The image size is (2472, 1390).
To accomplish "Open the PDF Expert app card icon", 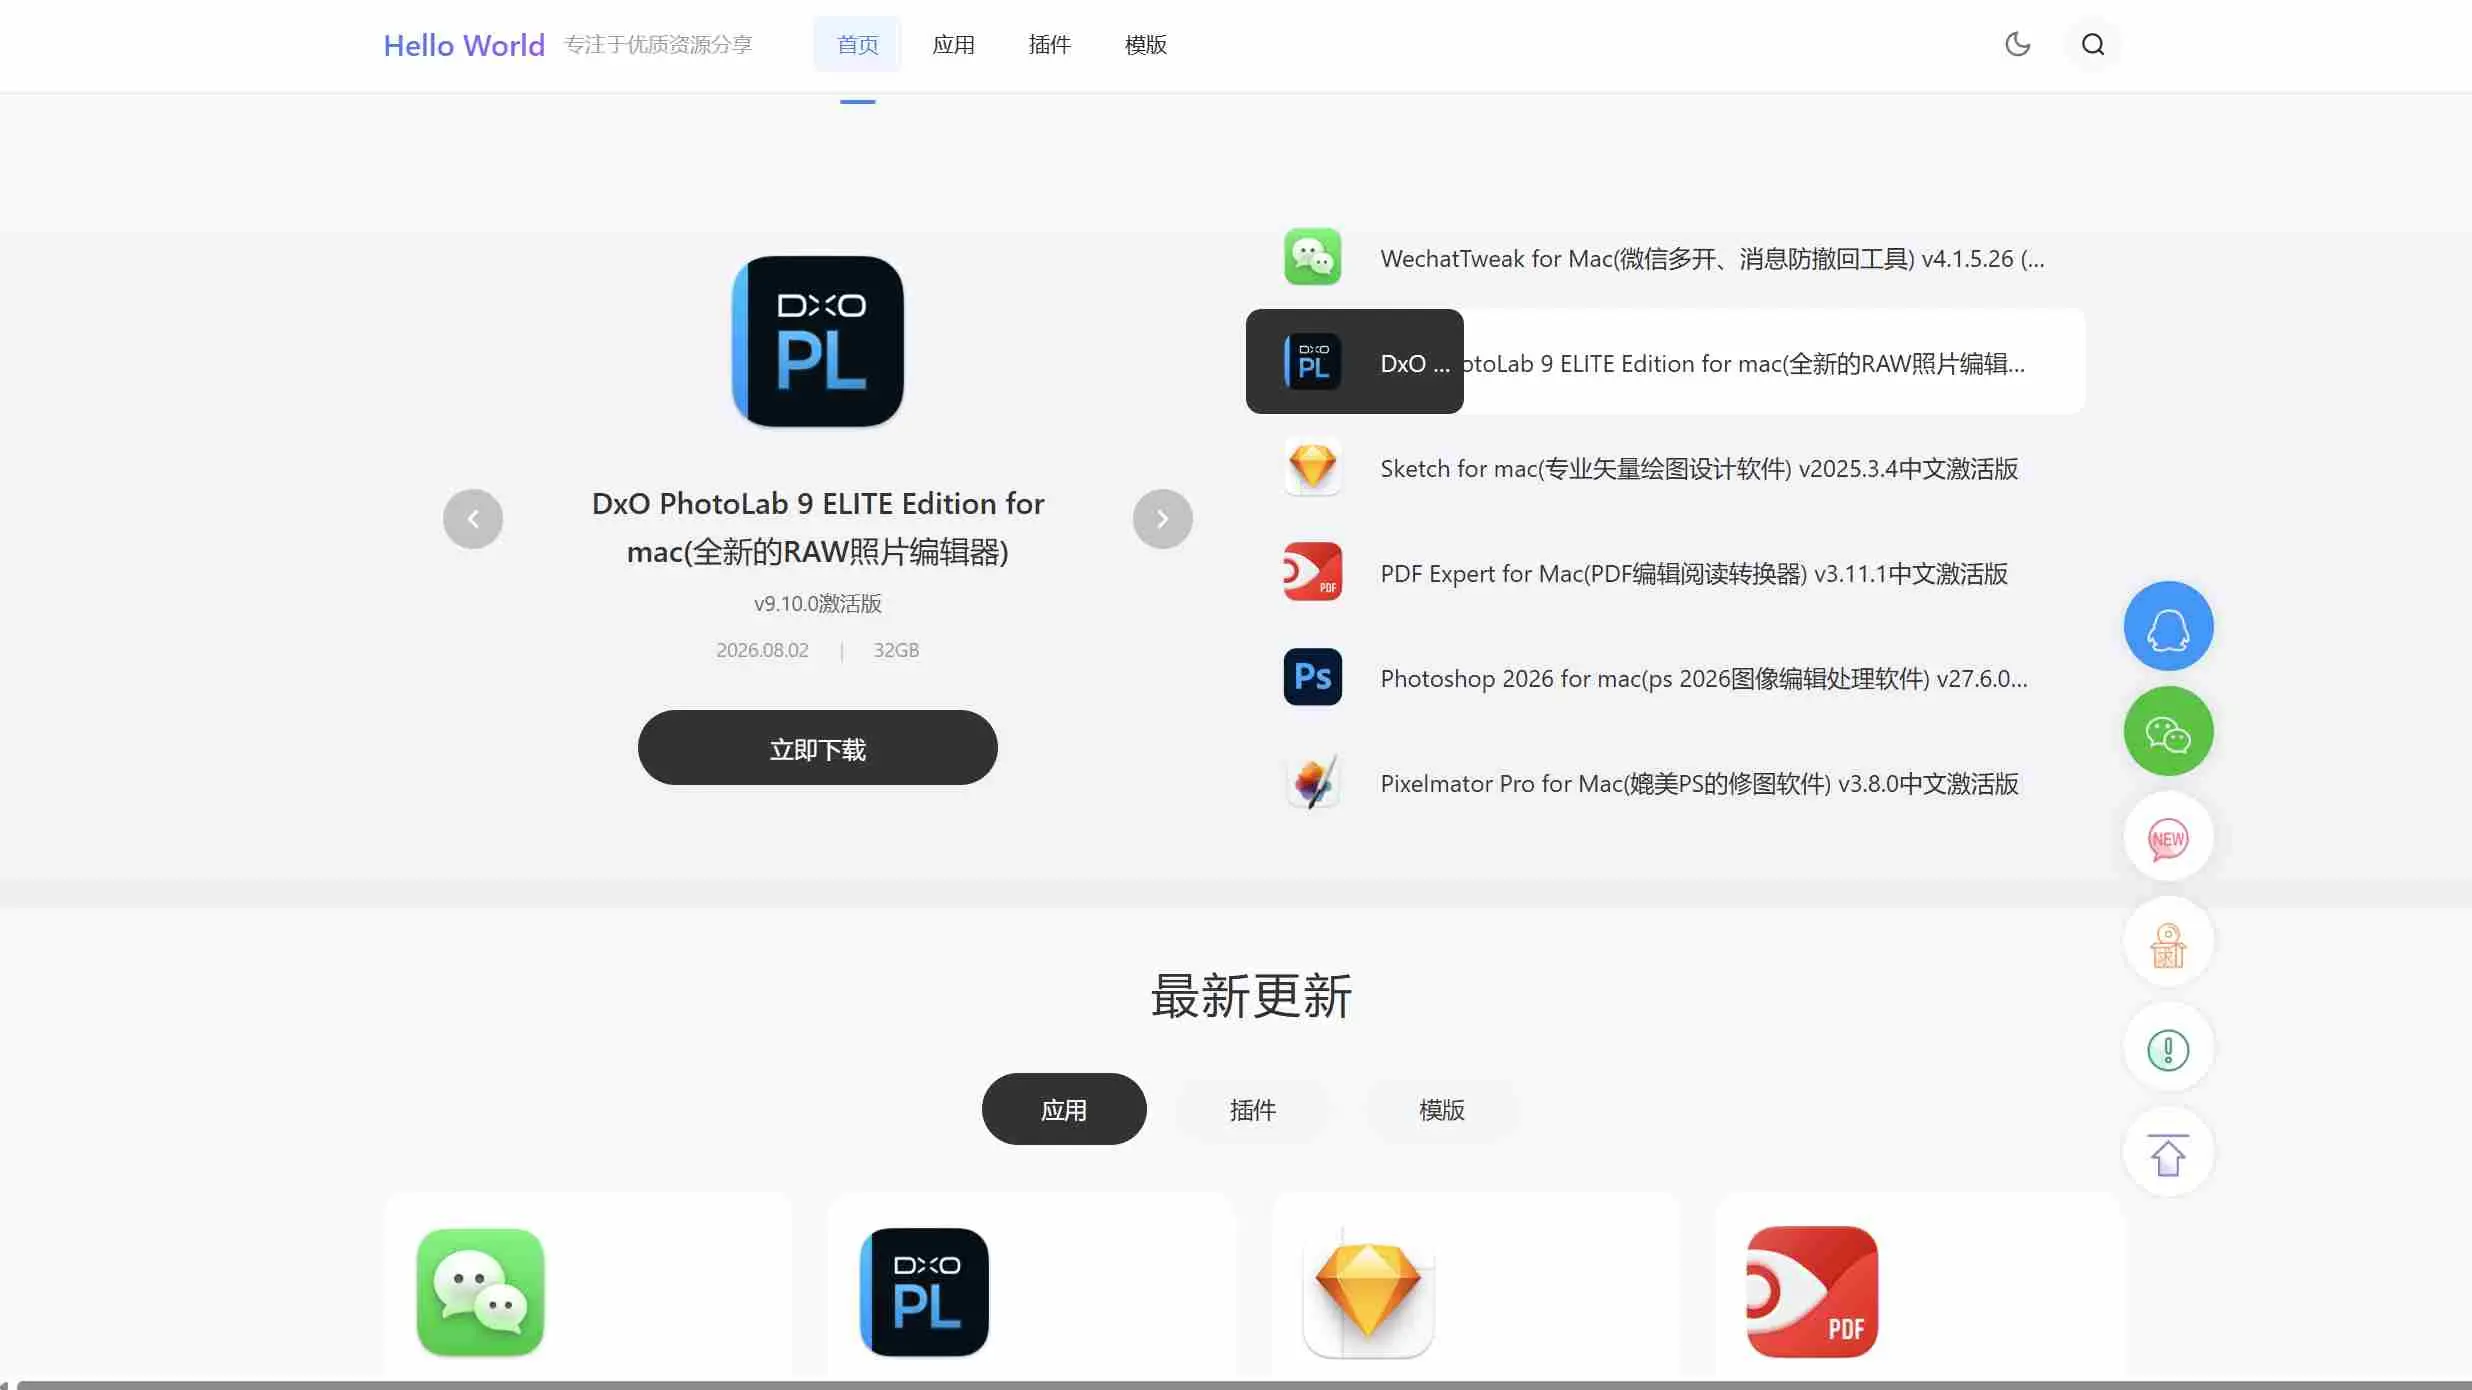I will pyautogui.click(x=1812, y=1292).
